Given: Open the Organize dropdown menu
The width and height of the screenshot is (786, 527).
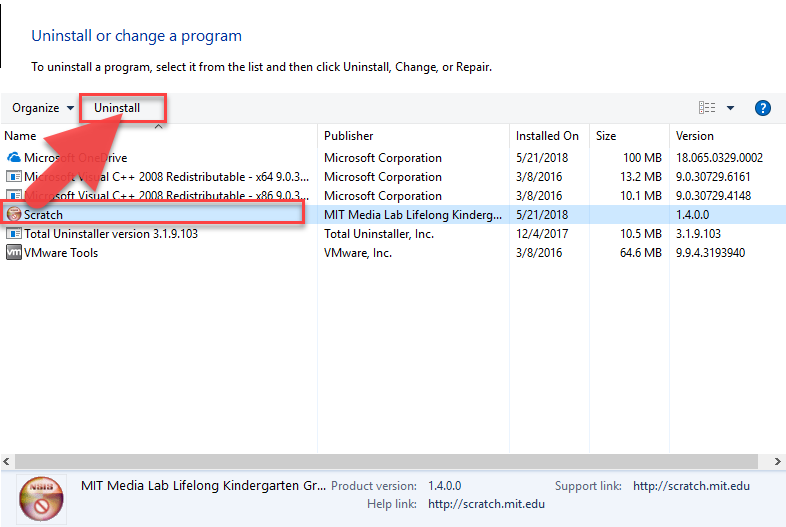Looking at the screenshot, I should click(x=43, y=108).
